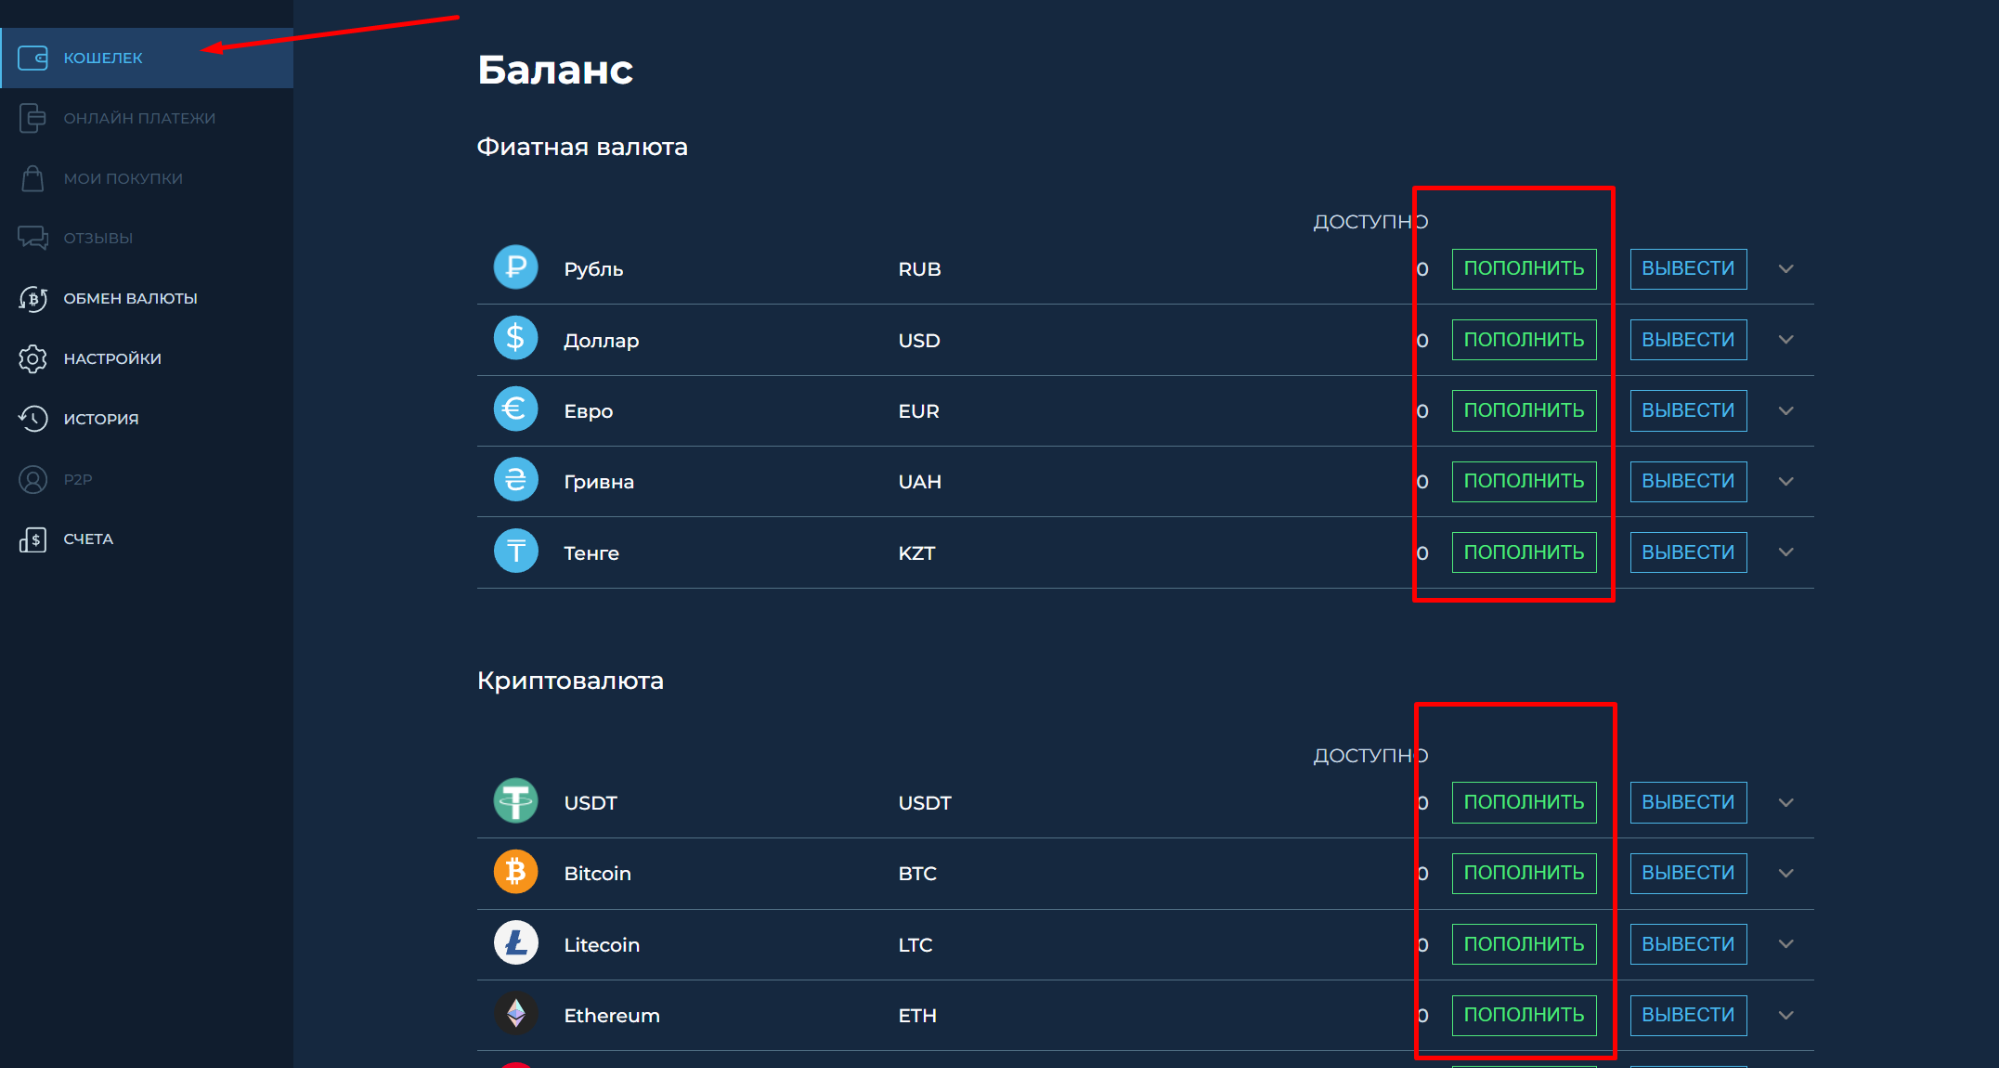This screenshot has width=1999, height=1068.
Task: Open the P2P section
Action: pyautogui.click(x=76, y=478)
